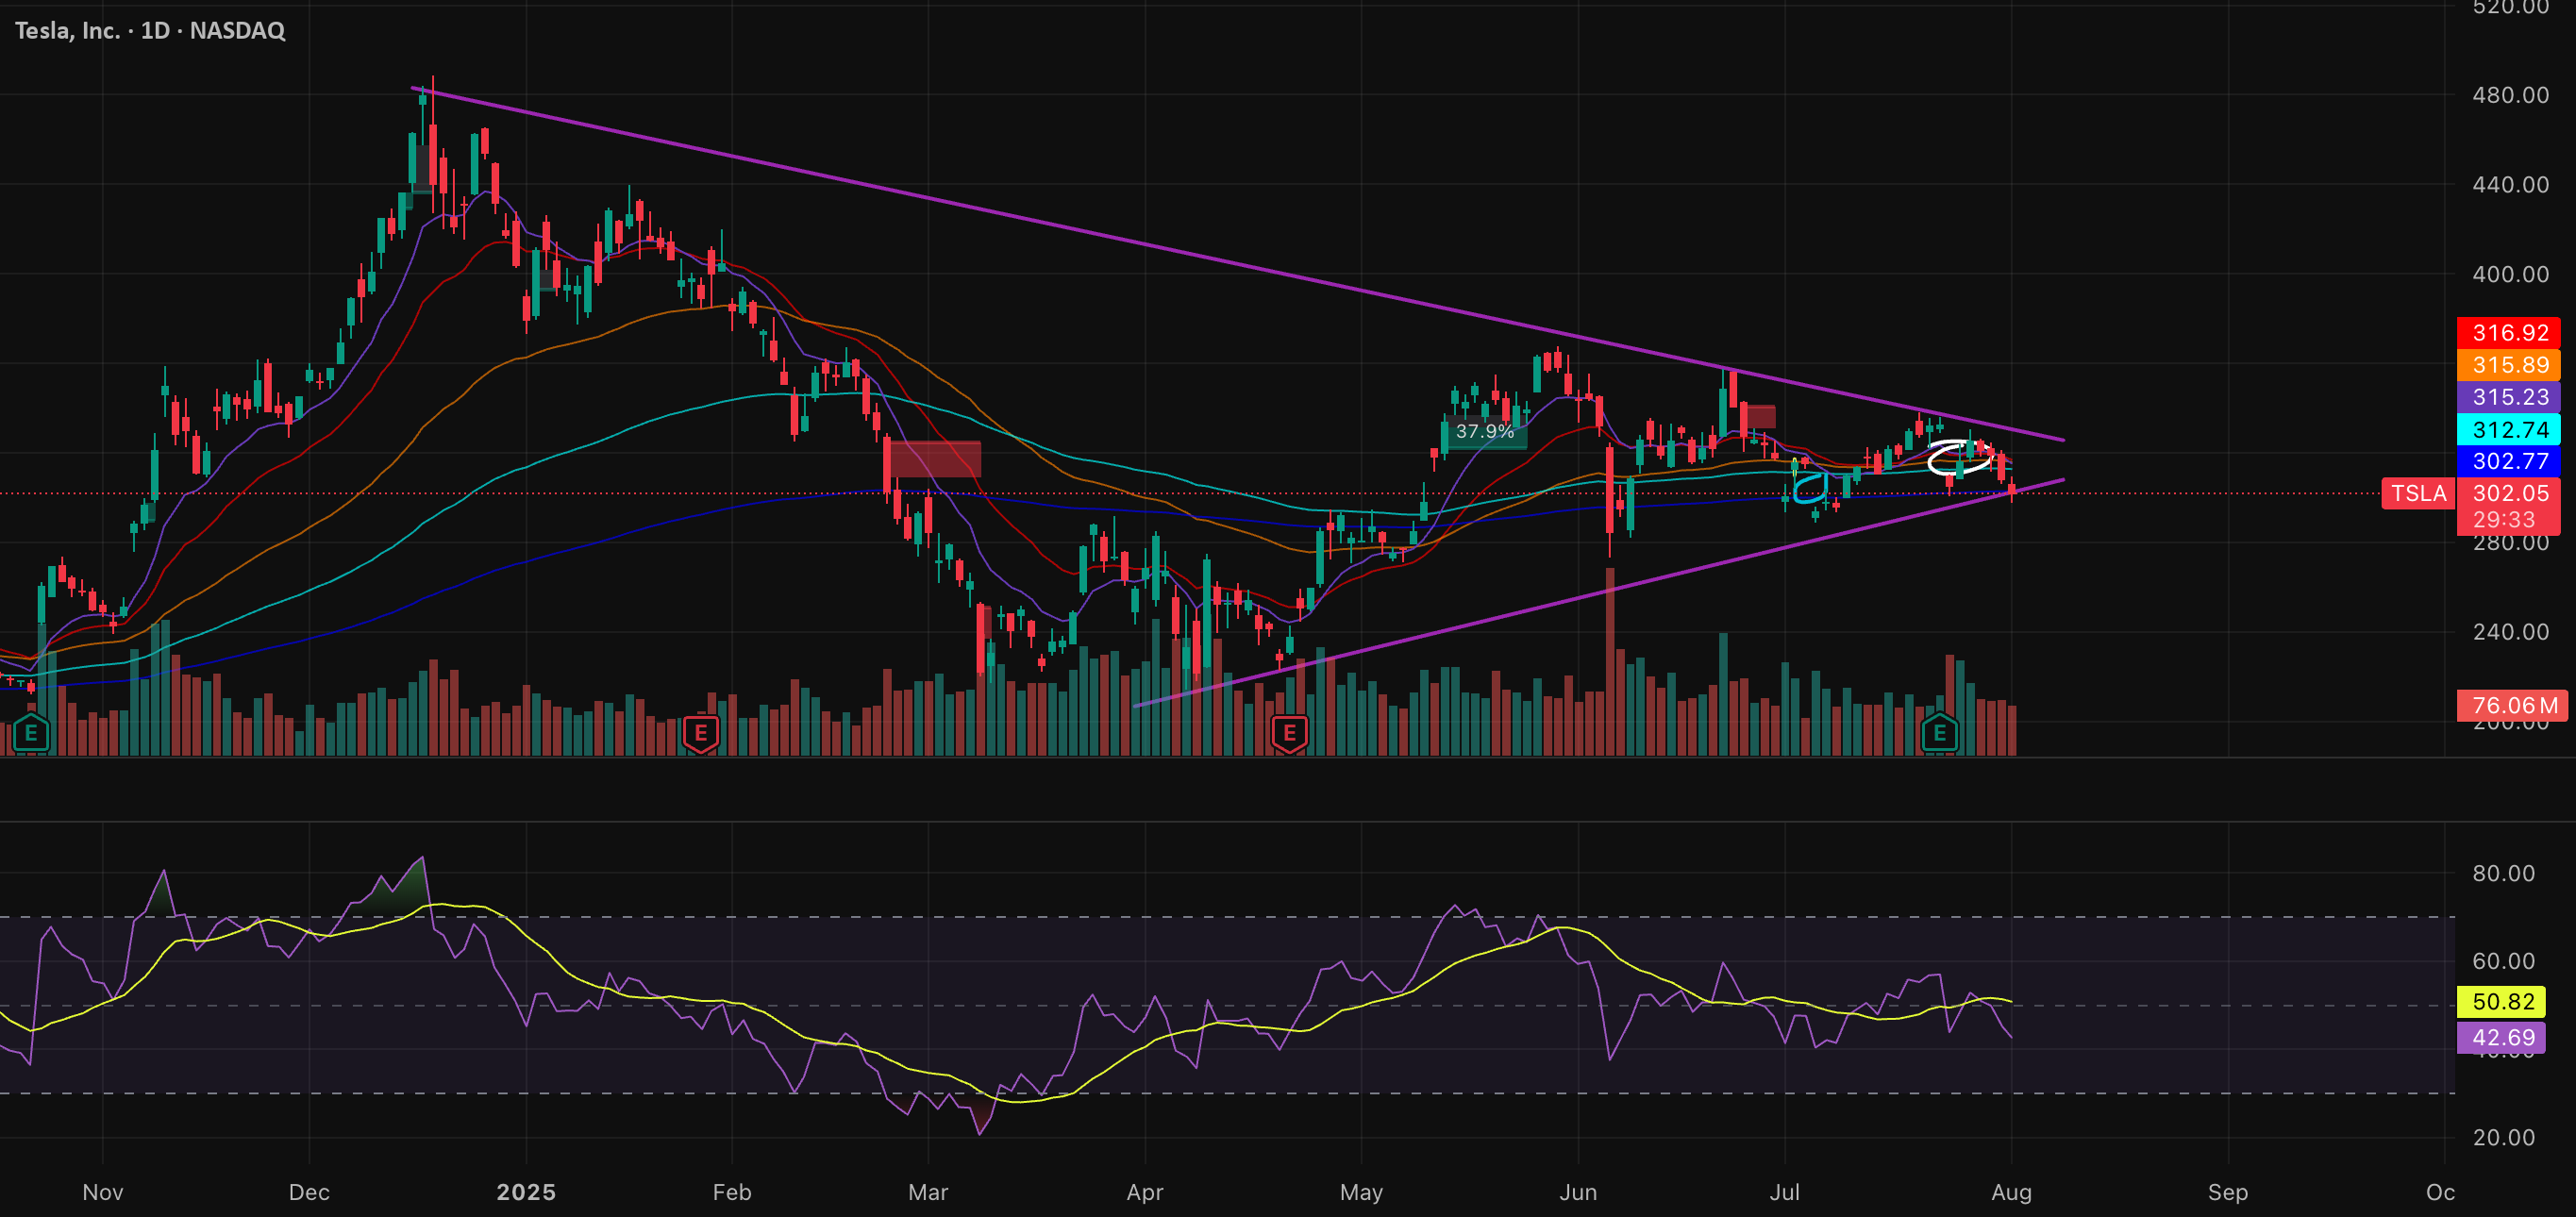Select the white ellipse drawing on the chart

1959,458
